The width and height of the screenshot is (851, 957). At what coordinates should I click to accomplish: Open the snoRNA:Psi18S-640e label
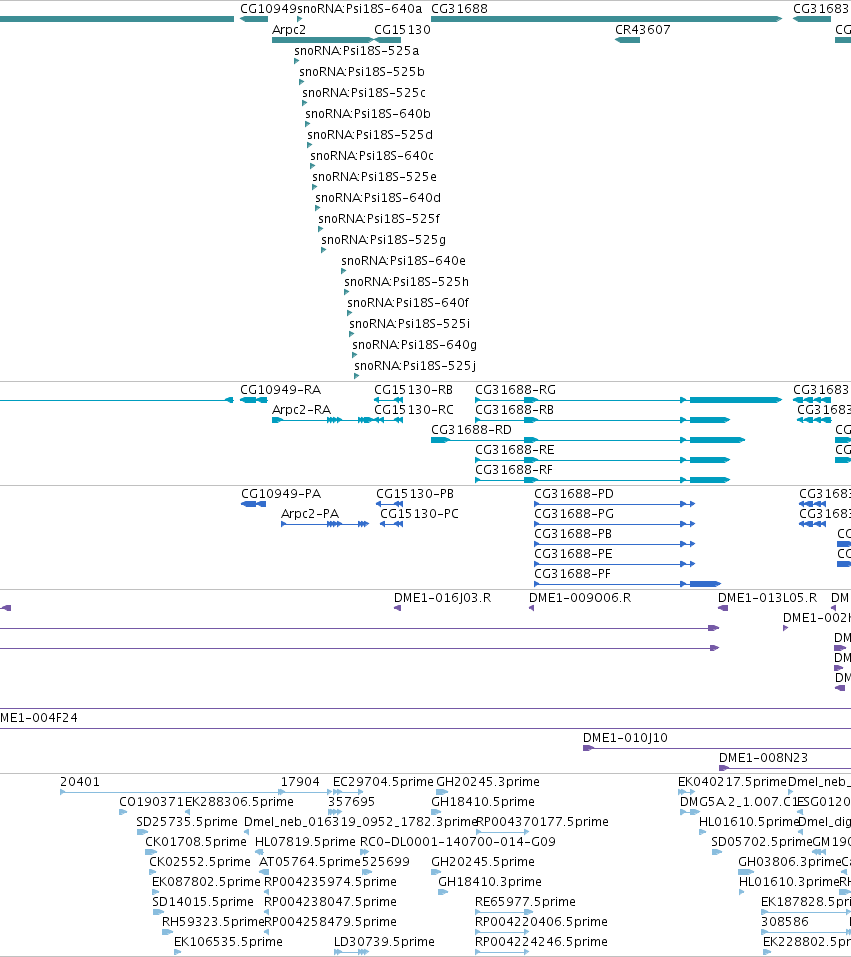tap(404, 261)
